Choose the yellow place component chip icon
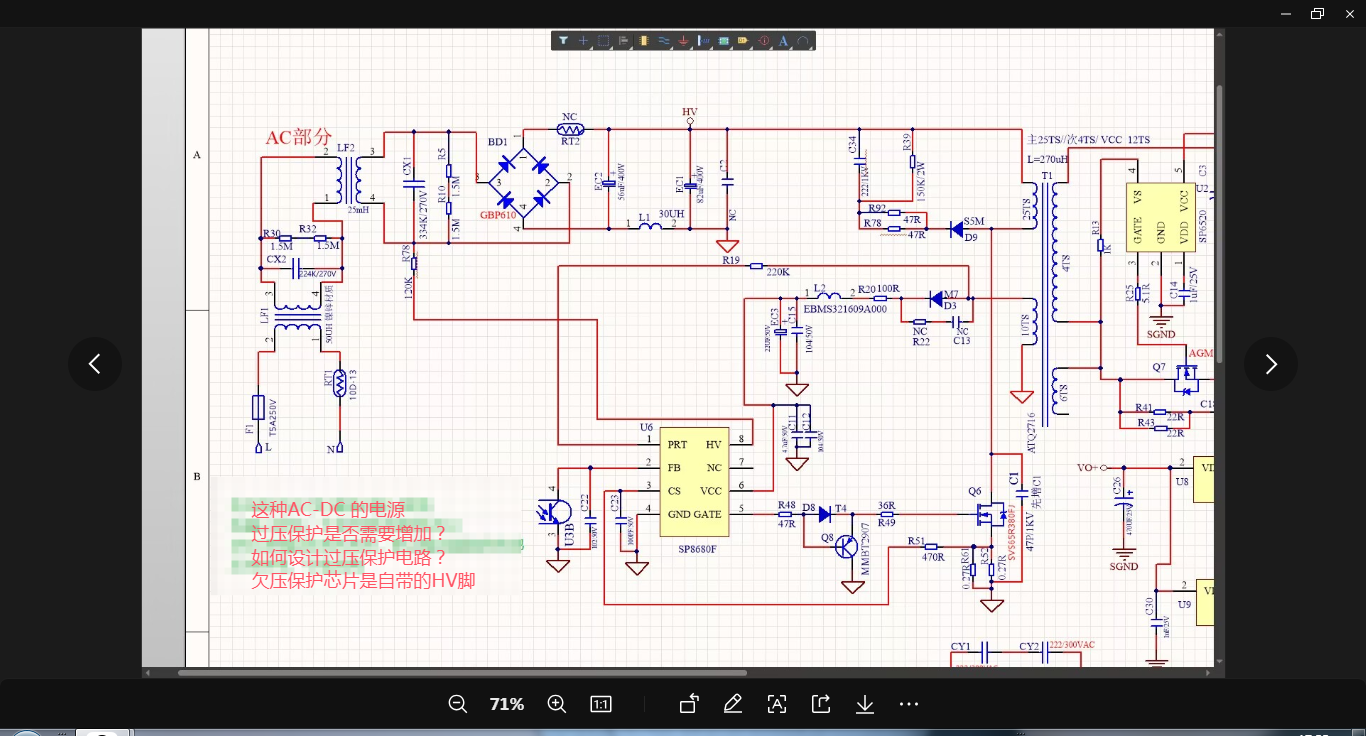Screen dimensions: 1366x736 (x=643, y=41)
